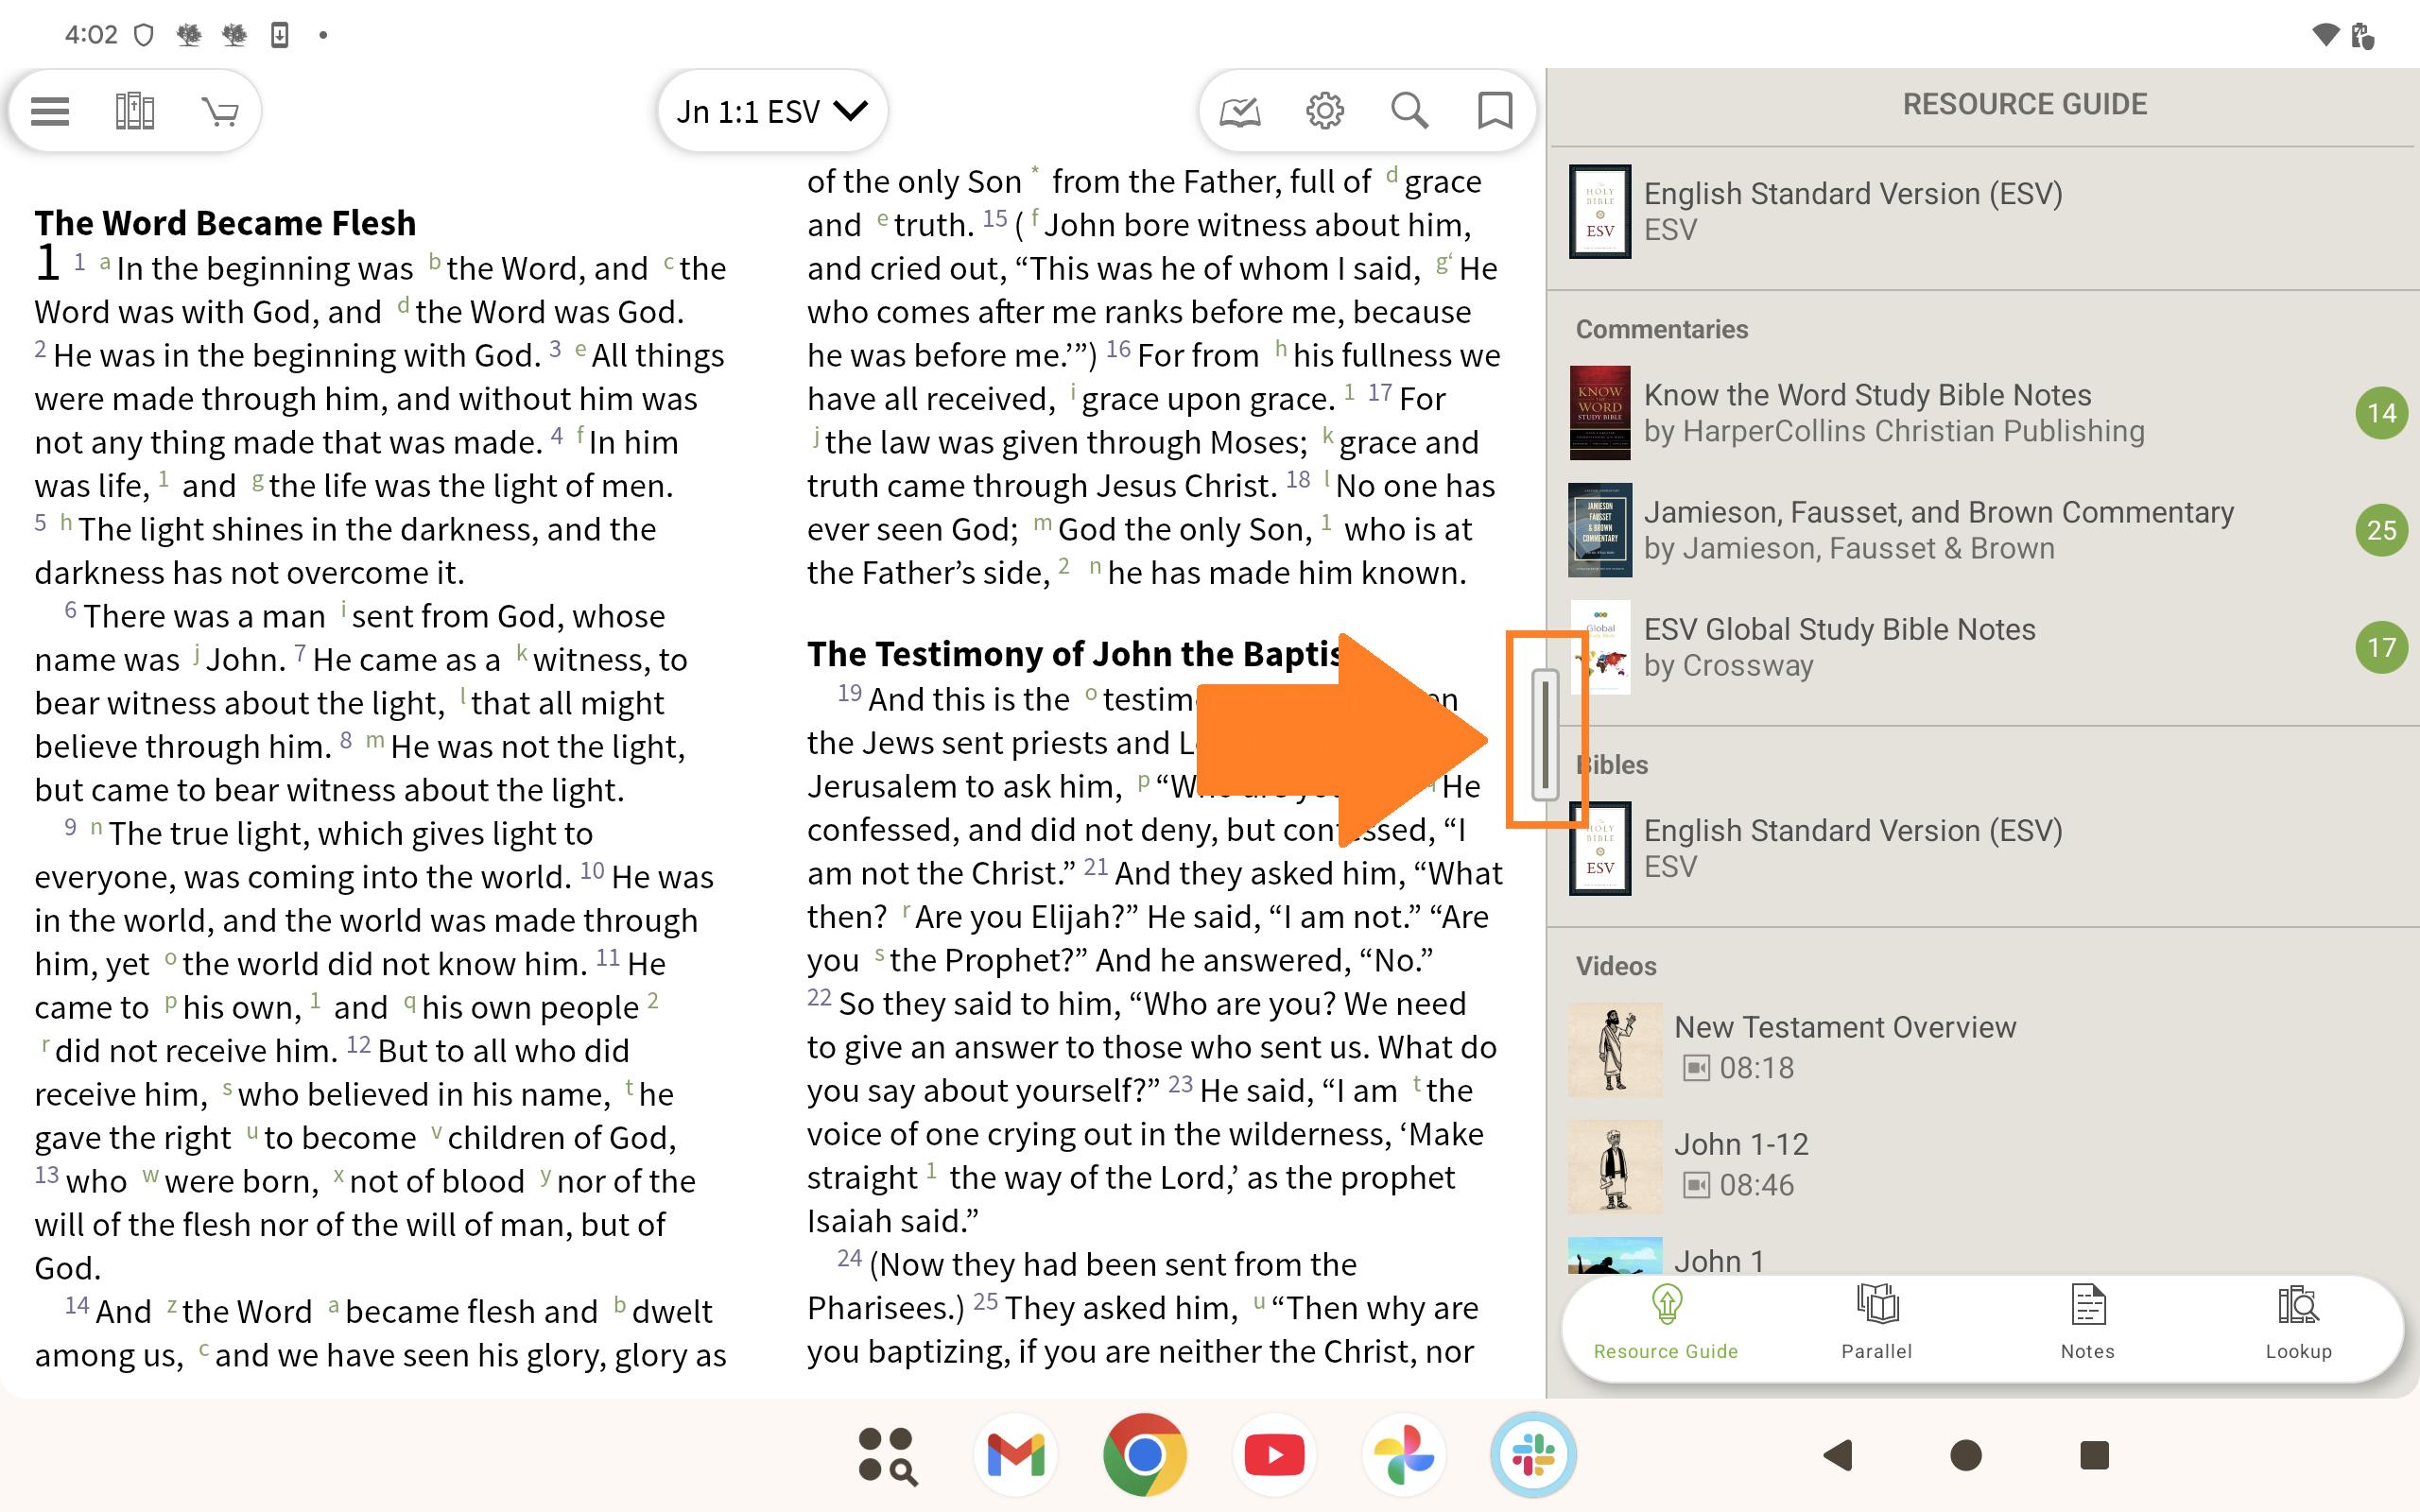Click the split pane divider handle
Viewport: 2420px width, 1512px height.
tap(1545, 735)
